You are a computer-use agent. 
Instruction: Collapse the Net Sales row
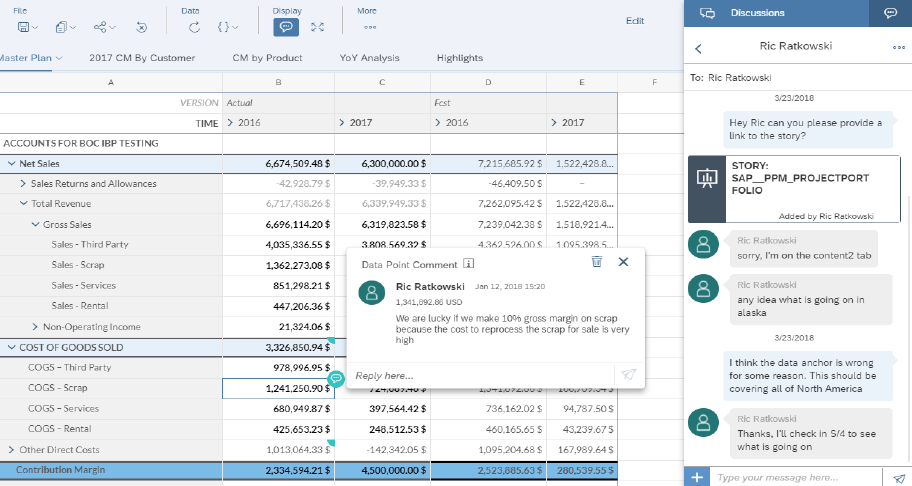click(12, 163)
